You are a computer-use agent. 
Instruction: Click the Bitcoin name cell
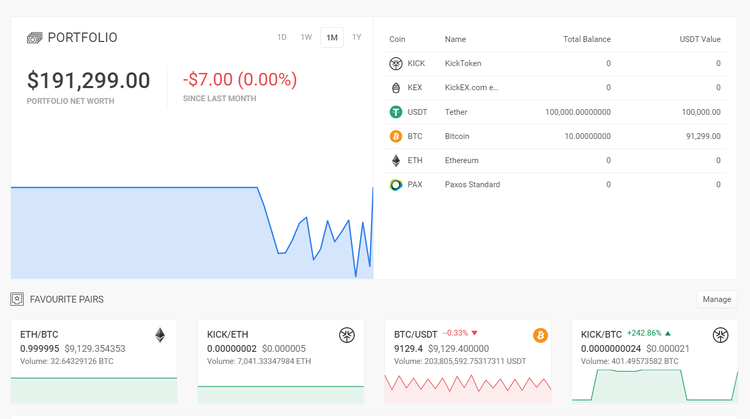457,136
